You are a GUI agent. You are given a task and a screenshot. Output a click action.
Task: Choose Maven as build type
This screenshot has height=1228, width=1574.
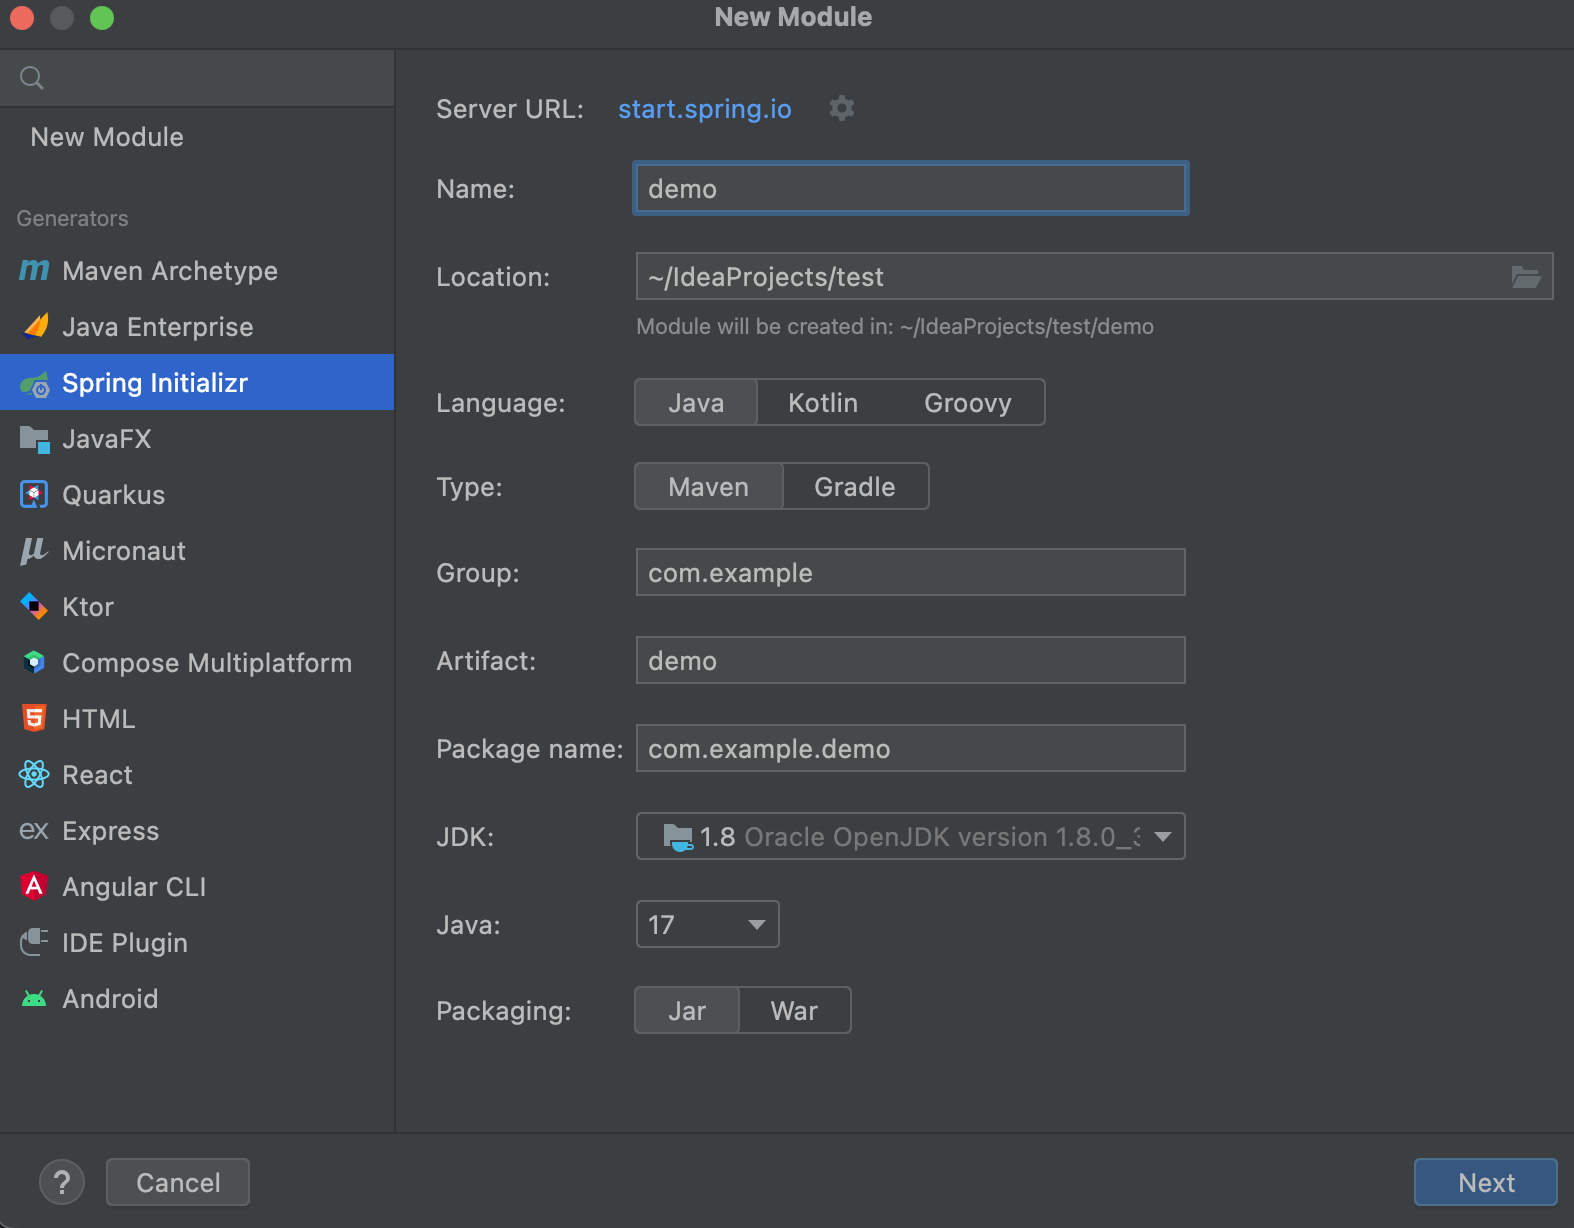[x=709, y=487]
